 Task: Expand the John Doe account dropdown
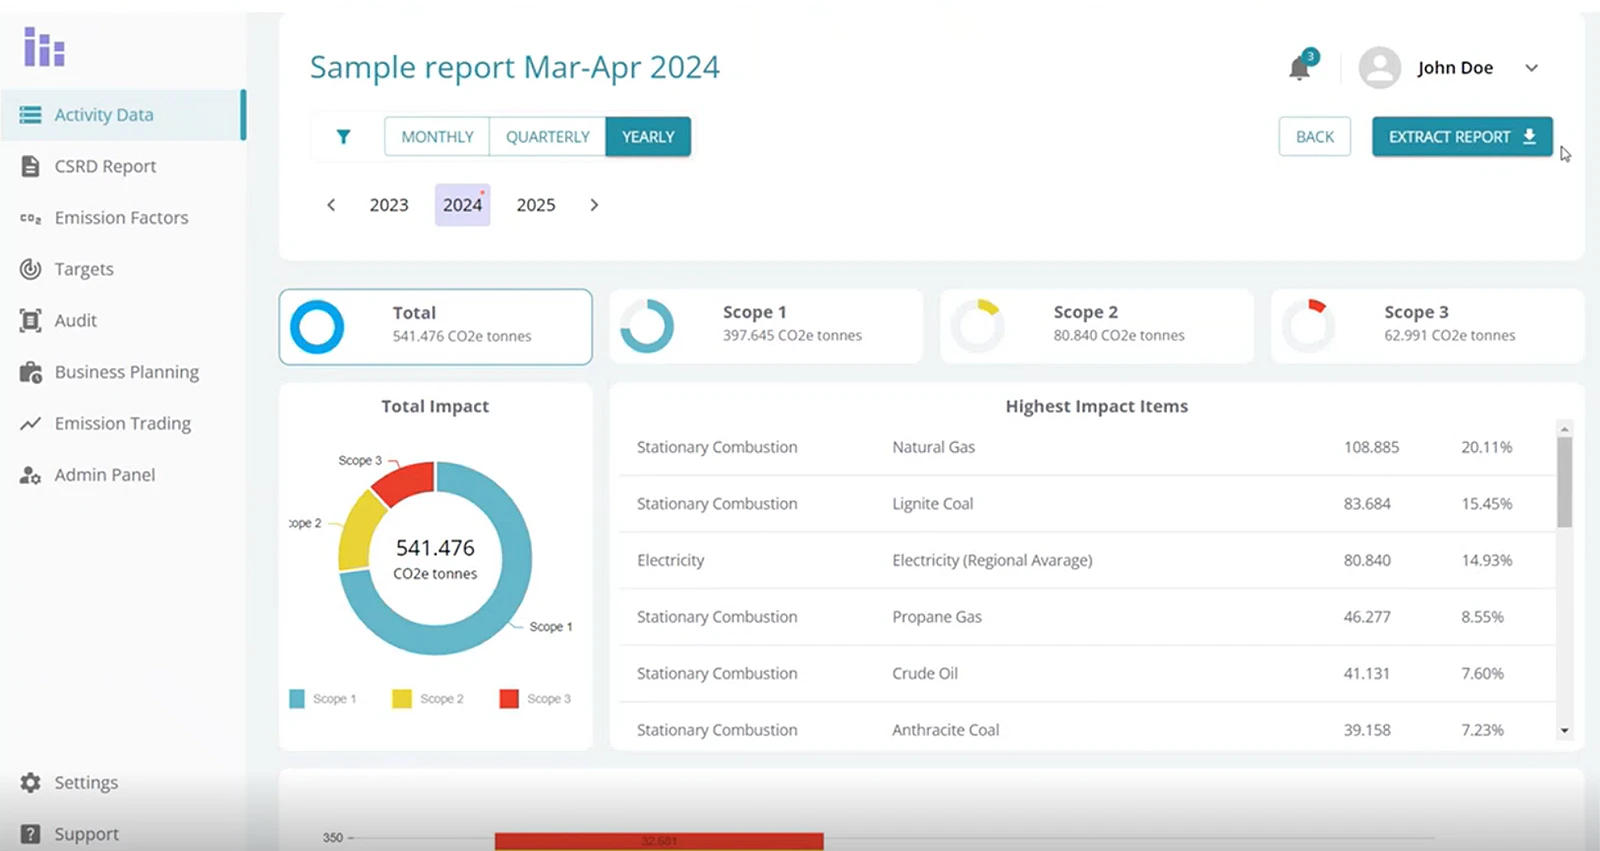click(1531, 68)
